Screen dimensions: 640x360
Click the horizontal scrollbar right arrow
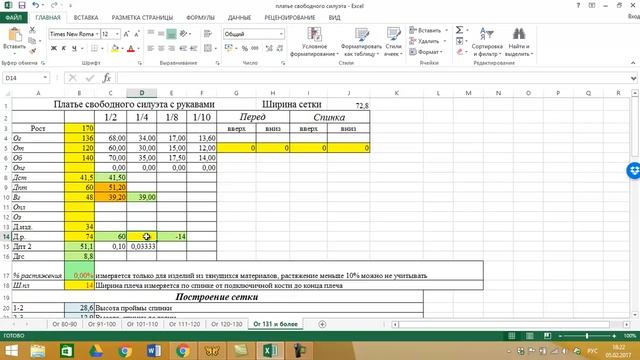626,324
